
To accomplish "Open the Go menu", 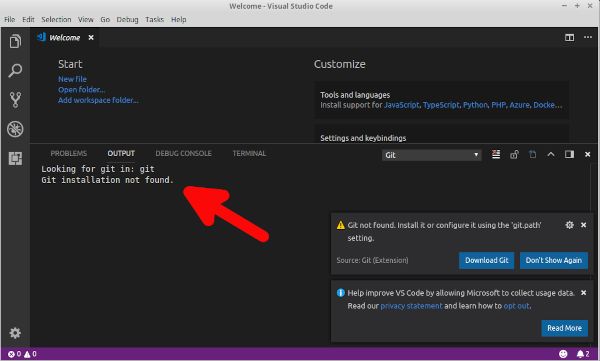I will pyautogui.click(x=105, y=20).
